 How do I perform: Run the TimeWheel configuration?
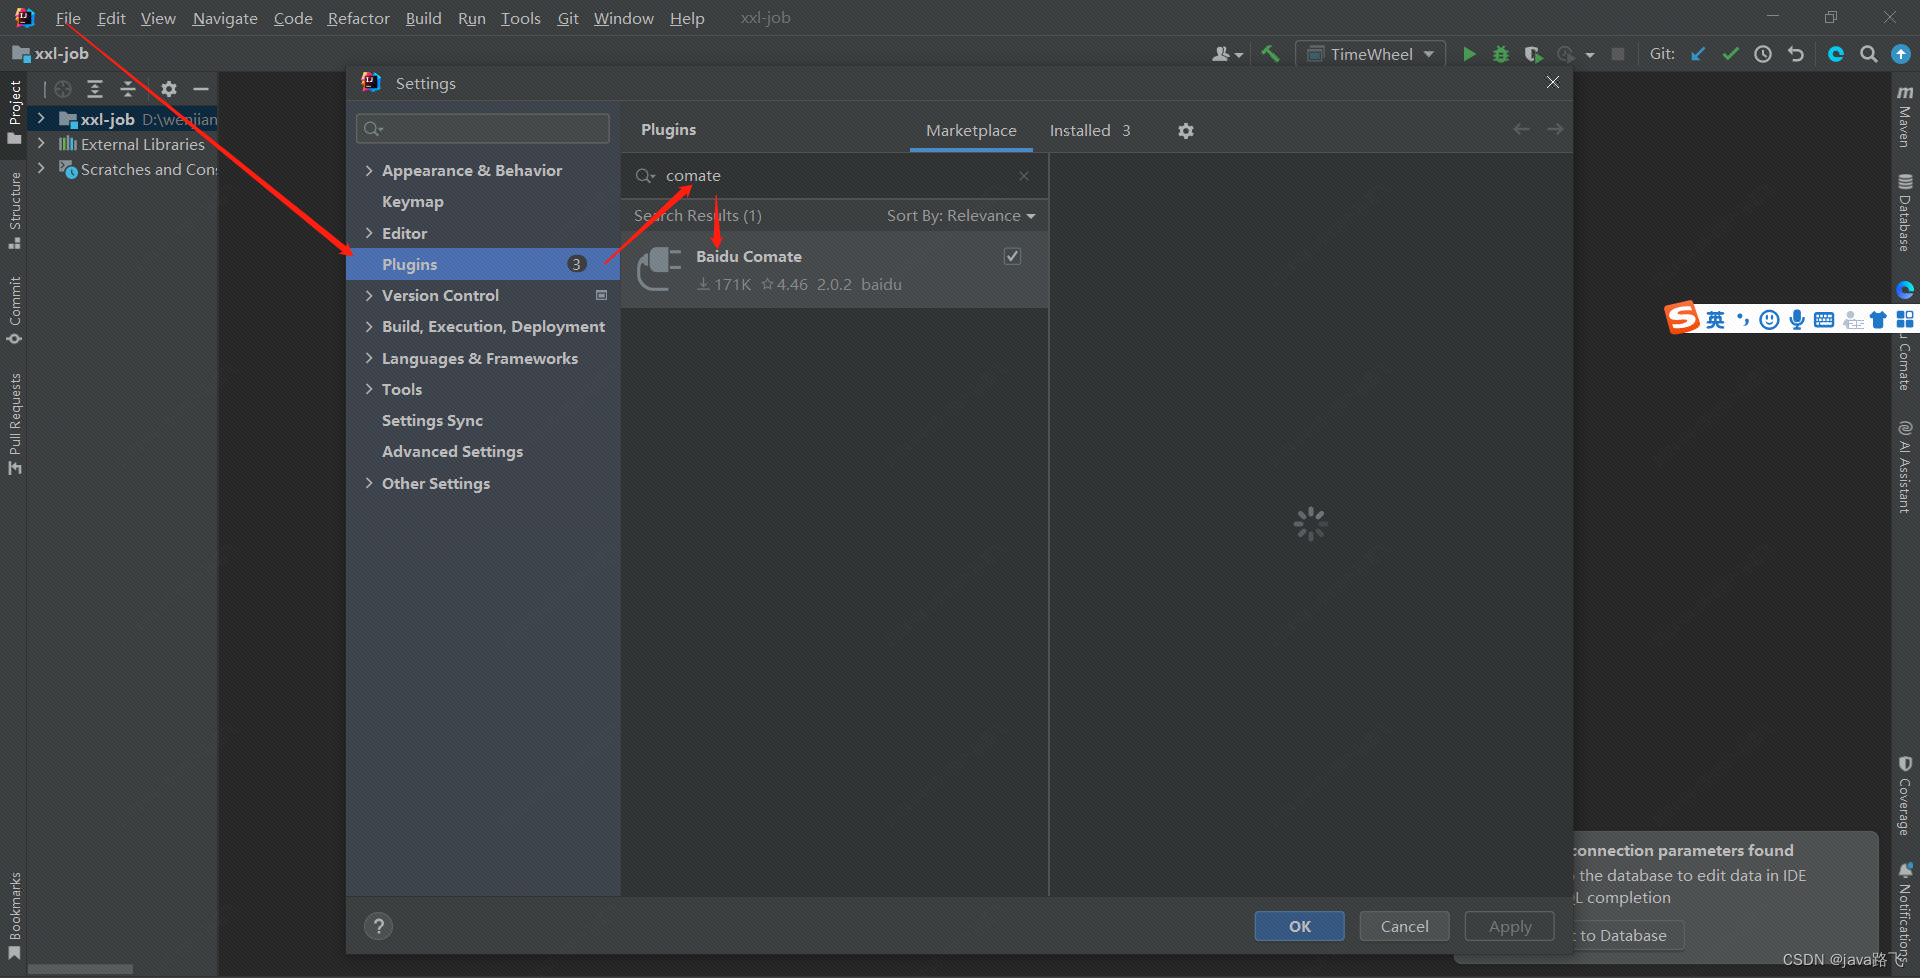point(1468,54)
